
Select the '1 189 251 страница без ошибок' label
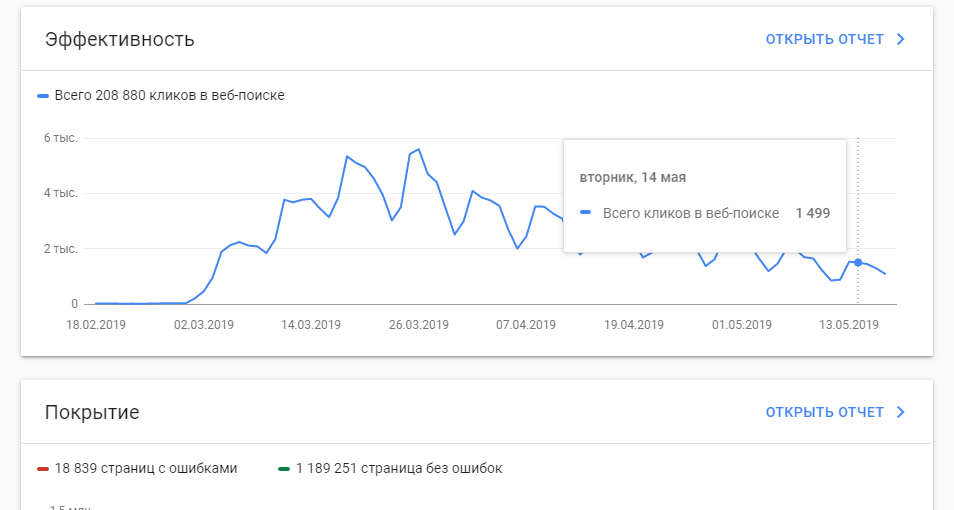coord(399,468)
